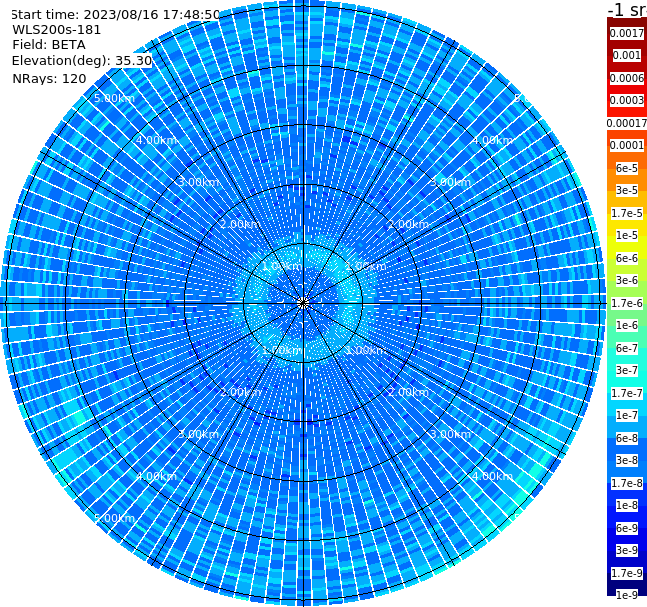Screen dimensions: 647x607
Task: Click the 6e-6 colorbar label
Action: pos(627,258)
